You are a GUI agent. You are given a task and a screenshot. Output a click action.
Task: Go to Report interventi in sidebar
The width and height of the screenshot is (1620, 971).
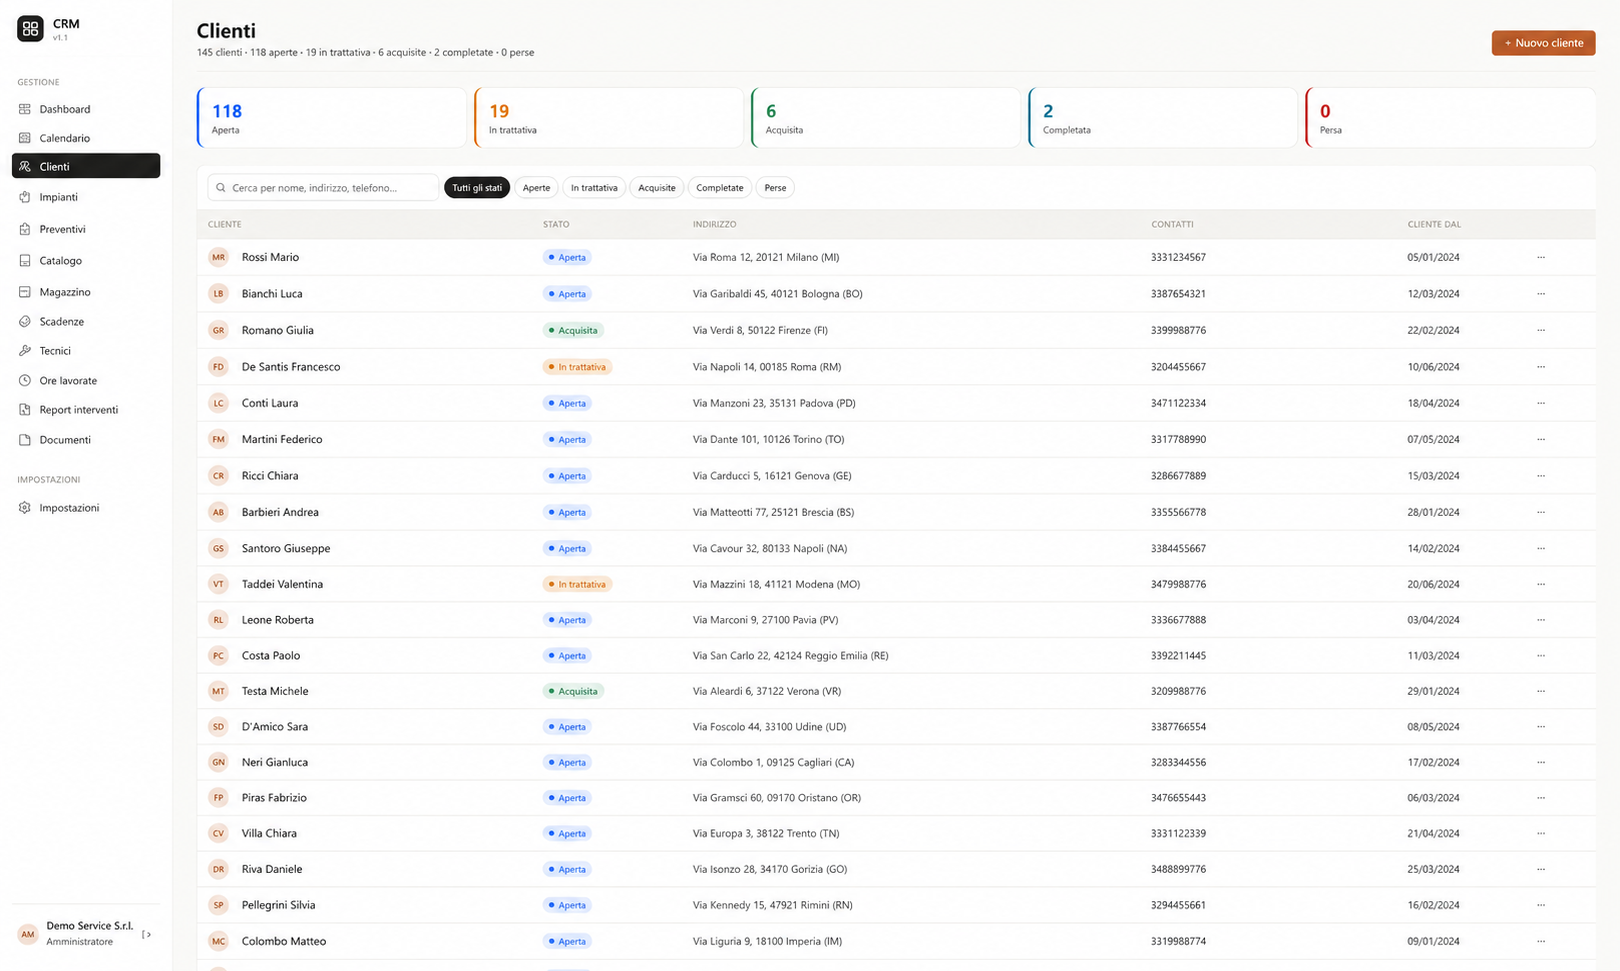(86, 410)
